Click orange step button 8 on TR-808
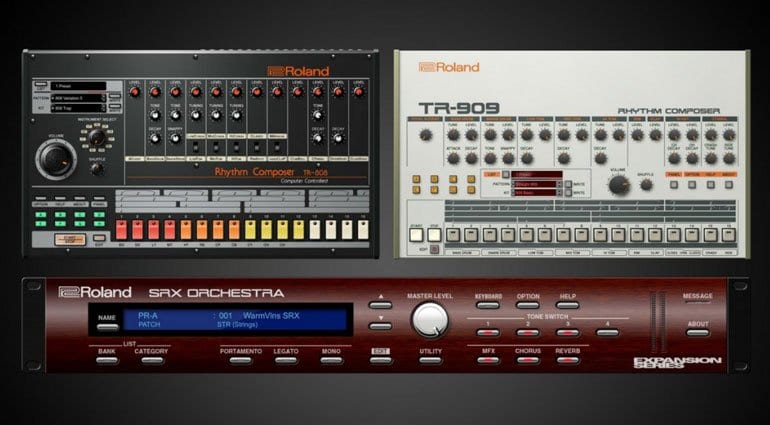The image size is (770, 425). [234, 230]
